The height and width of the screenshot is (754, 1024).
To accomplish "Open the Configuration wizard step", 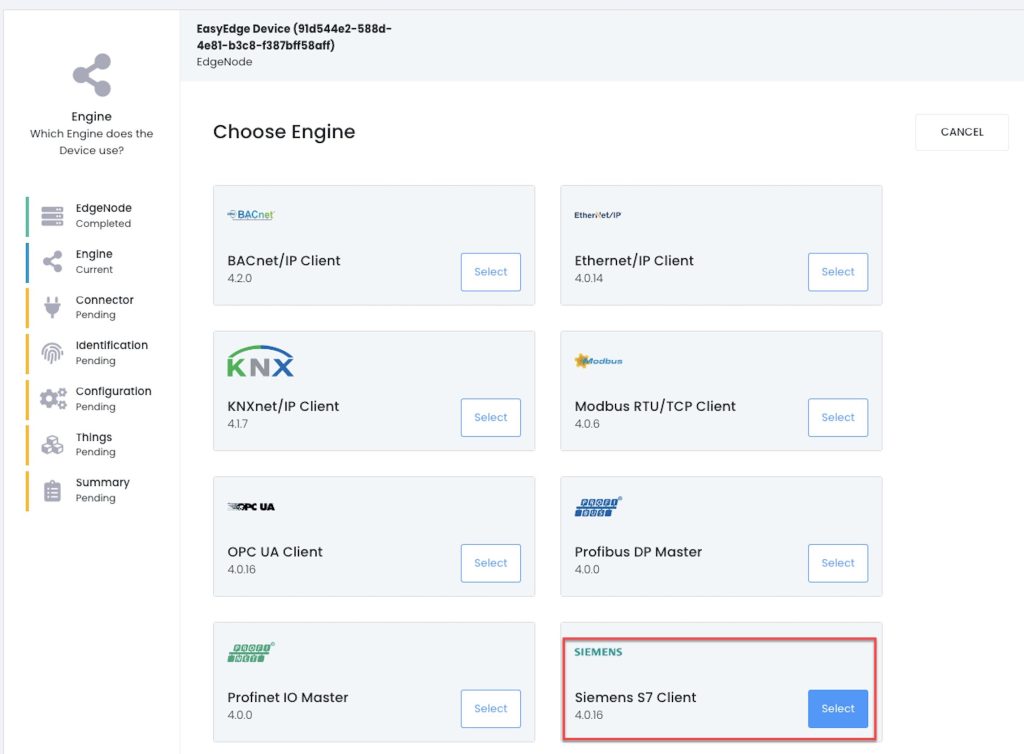I will 91,398.
